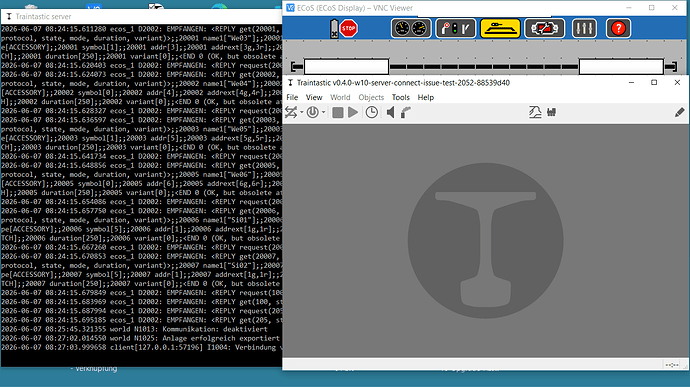Toggle the mute speaker icon

coord(390,113)
